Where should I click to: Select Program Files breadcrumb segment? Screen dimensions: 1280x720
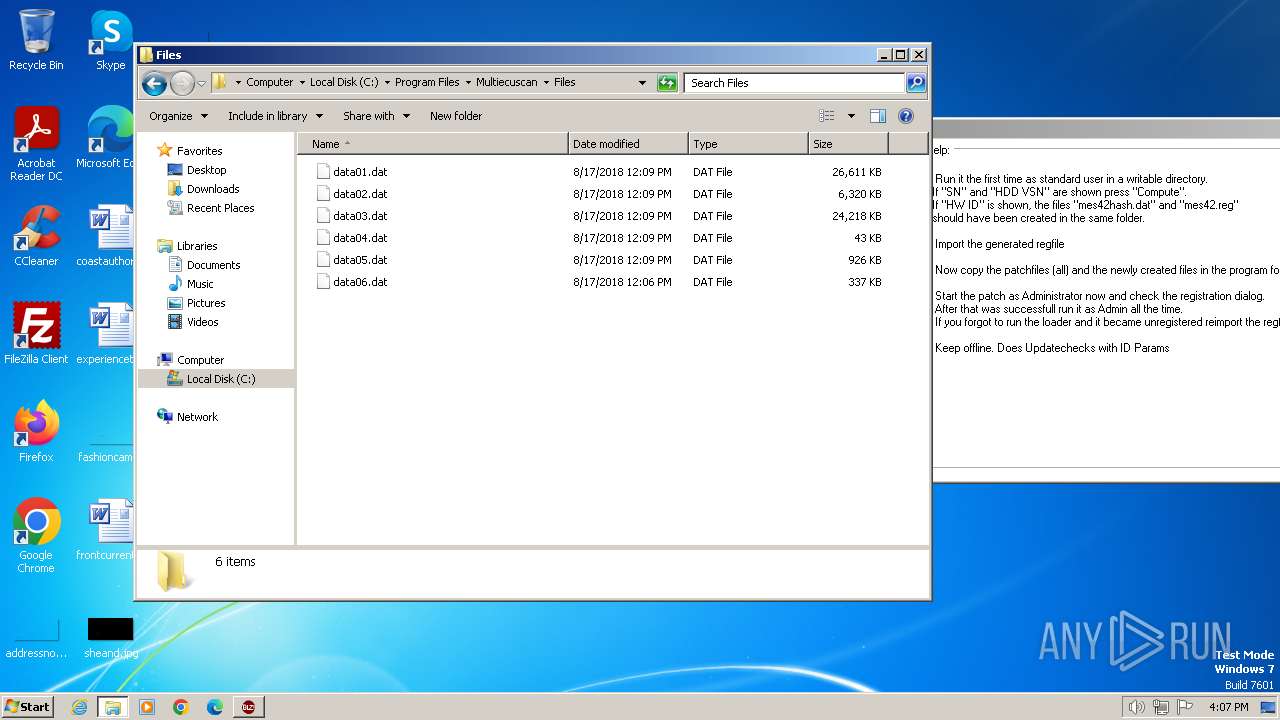coord(427,83)
